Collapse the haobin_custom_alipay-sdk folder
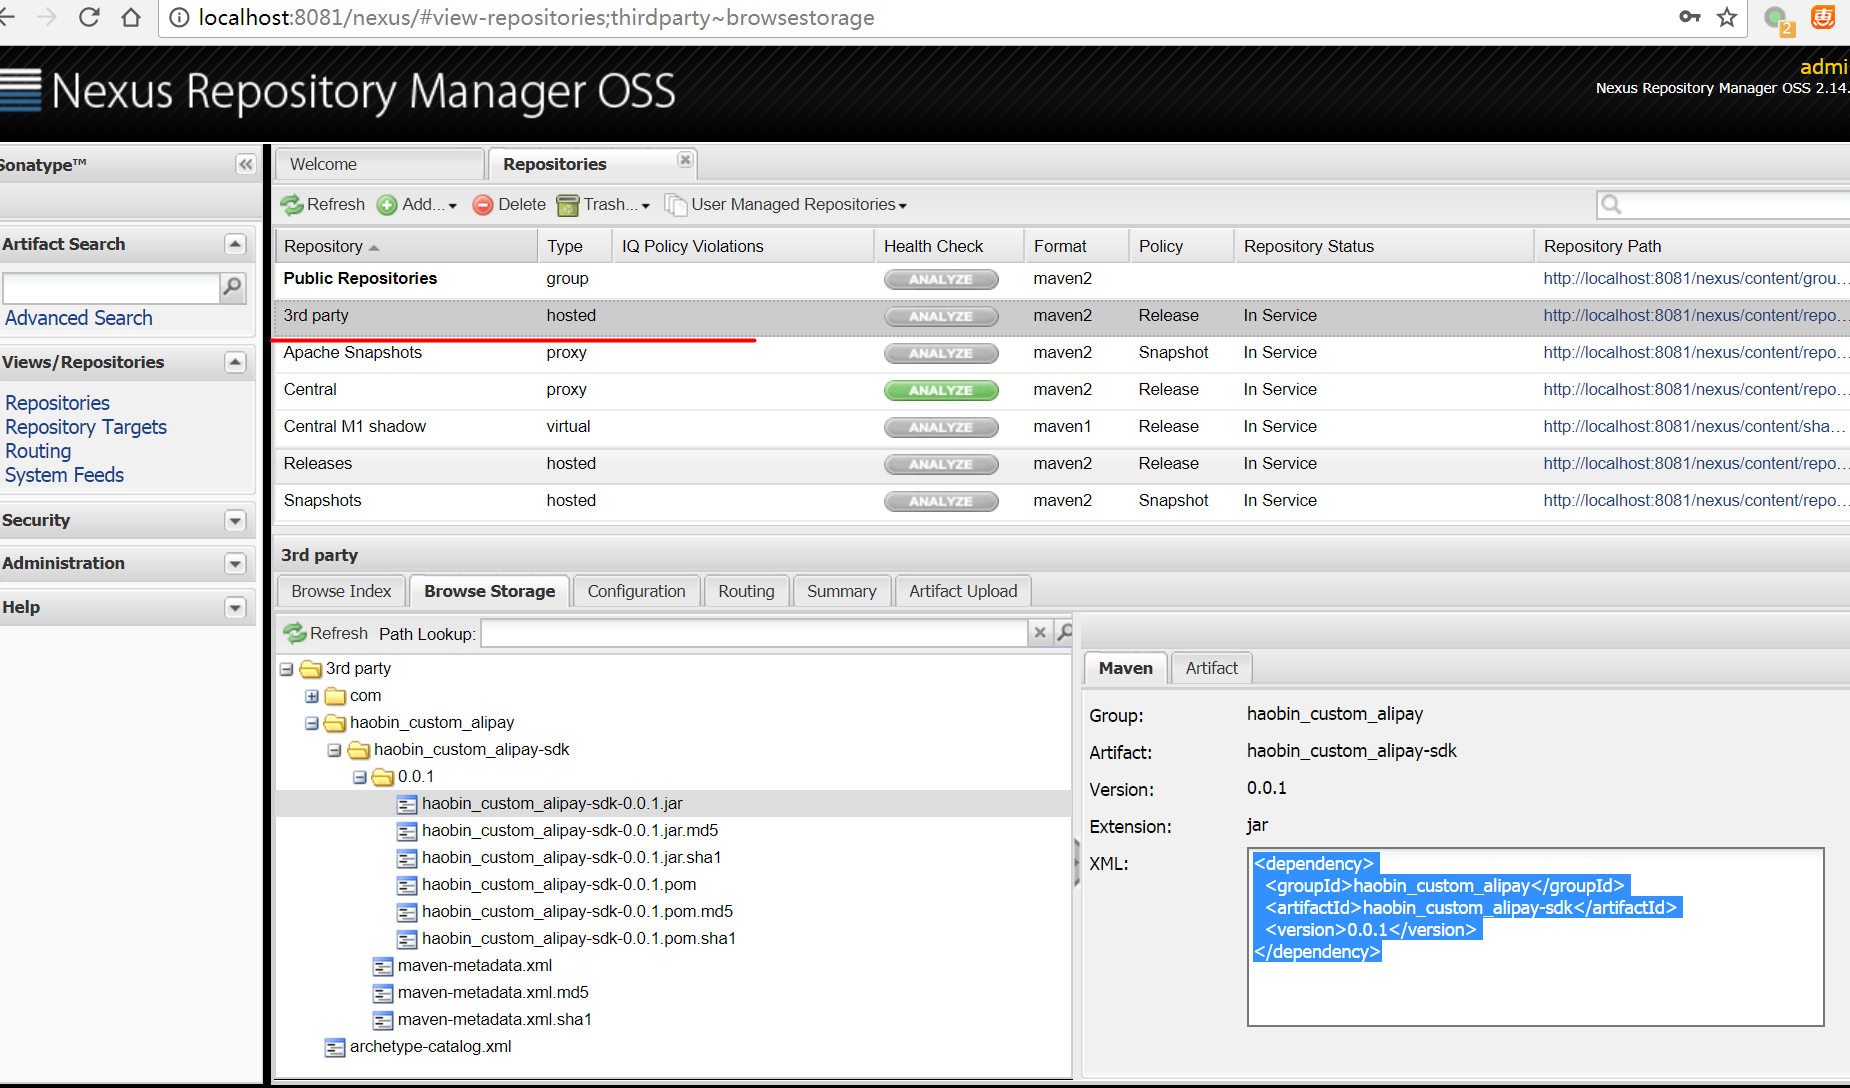 click(x=335, y=750)
